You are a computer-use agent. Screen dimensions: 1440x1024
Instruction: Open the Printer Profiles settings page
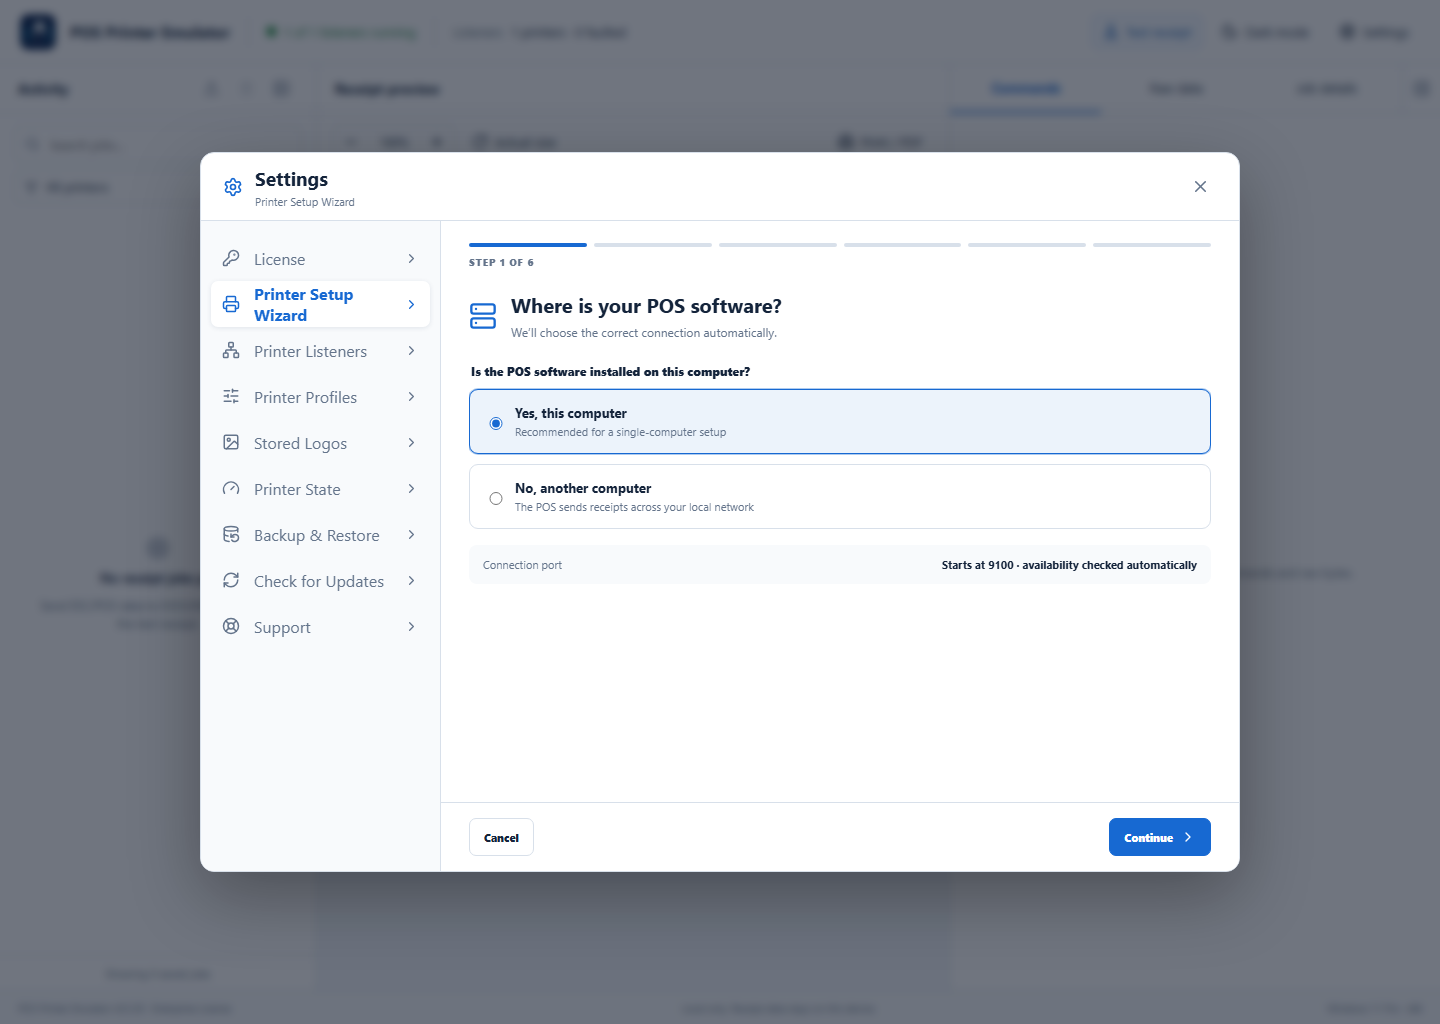[320, 397]
